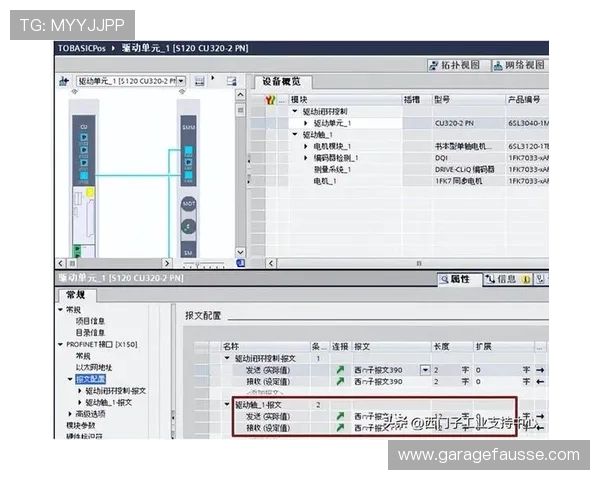Expand 驱动闭环控制-报文 in the properties tree

pyautogui.click(x=80, y=391)
